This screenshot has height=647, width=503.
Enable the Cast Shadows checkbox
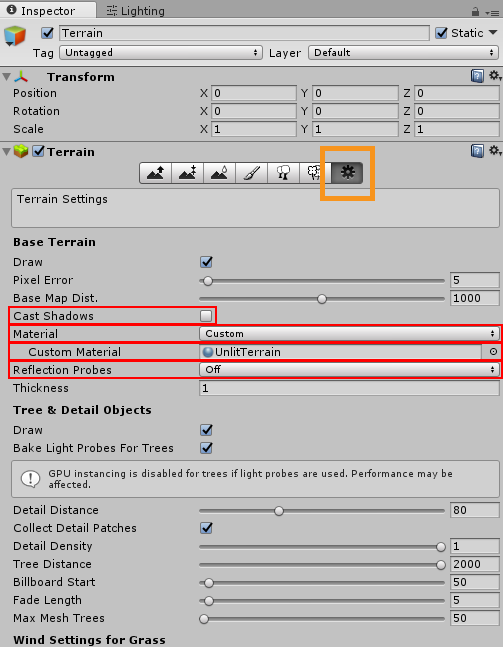[206, 316]
